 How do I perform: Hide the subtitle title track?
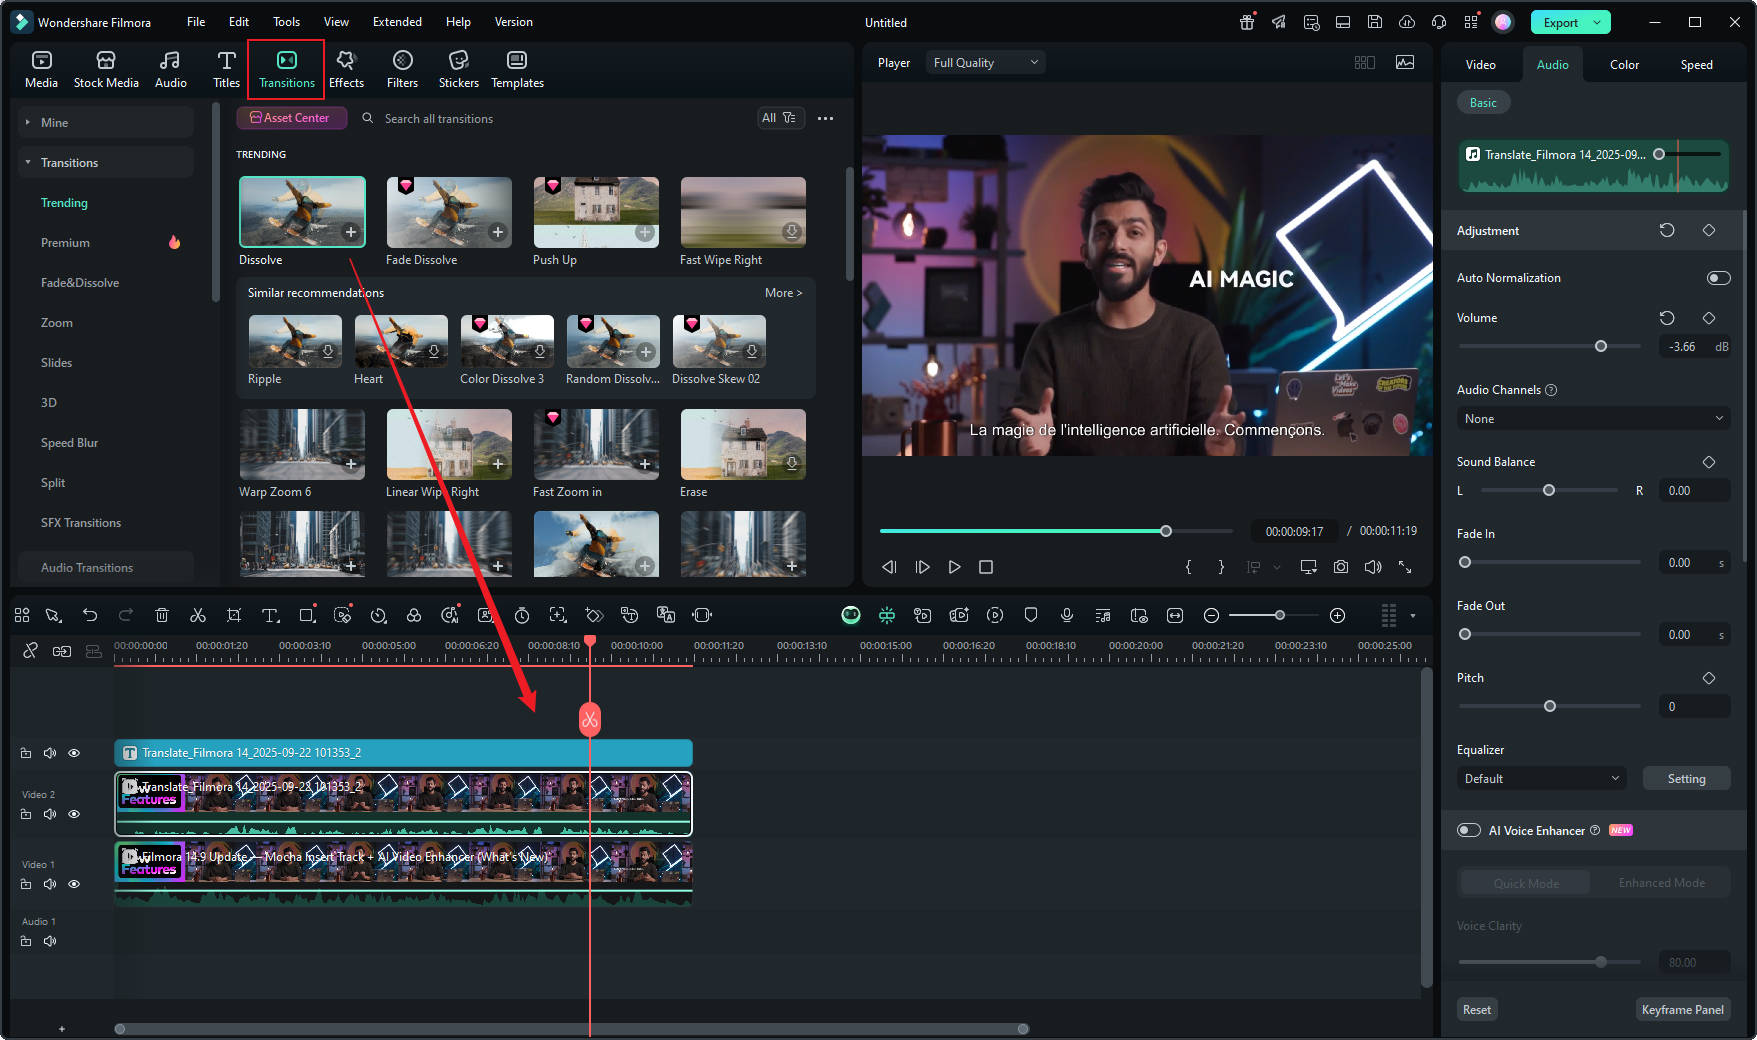coord(74,753)
